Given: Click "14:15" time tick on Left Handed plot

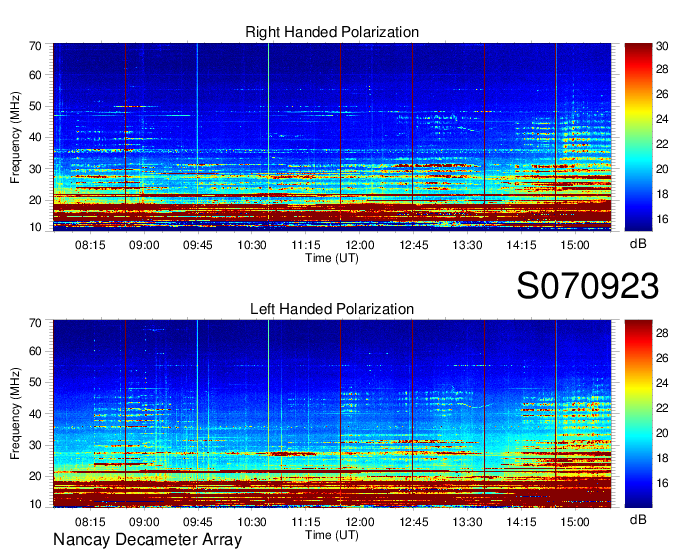Looking at the screenshot, I should (x=521, y=522).
